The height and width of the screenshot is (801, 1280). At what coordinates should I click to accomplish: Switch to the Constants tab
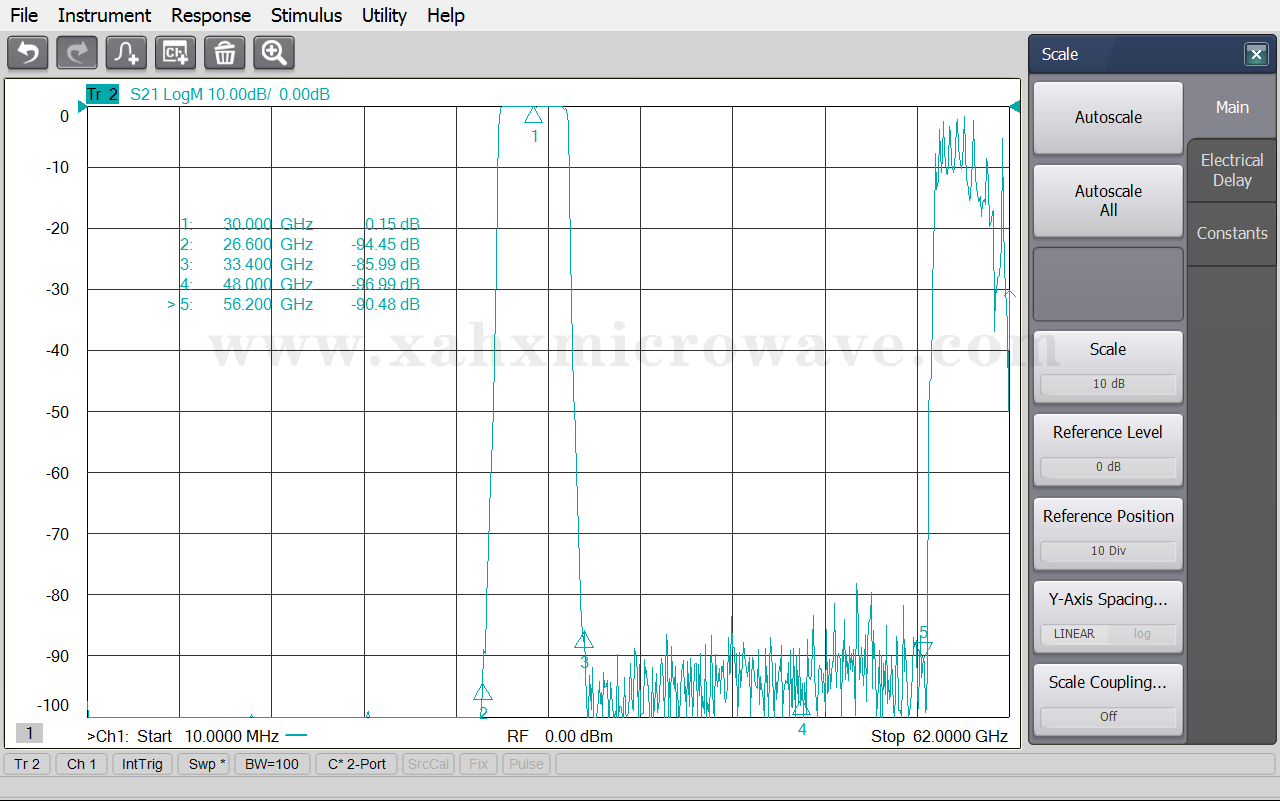pos(1232,233)
